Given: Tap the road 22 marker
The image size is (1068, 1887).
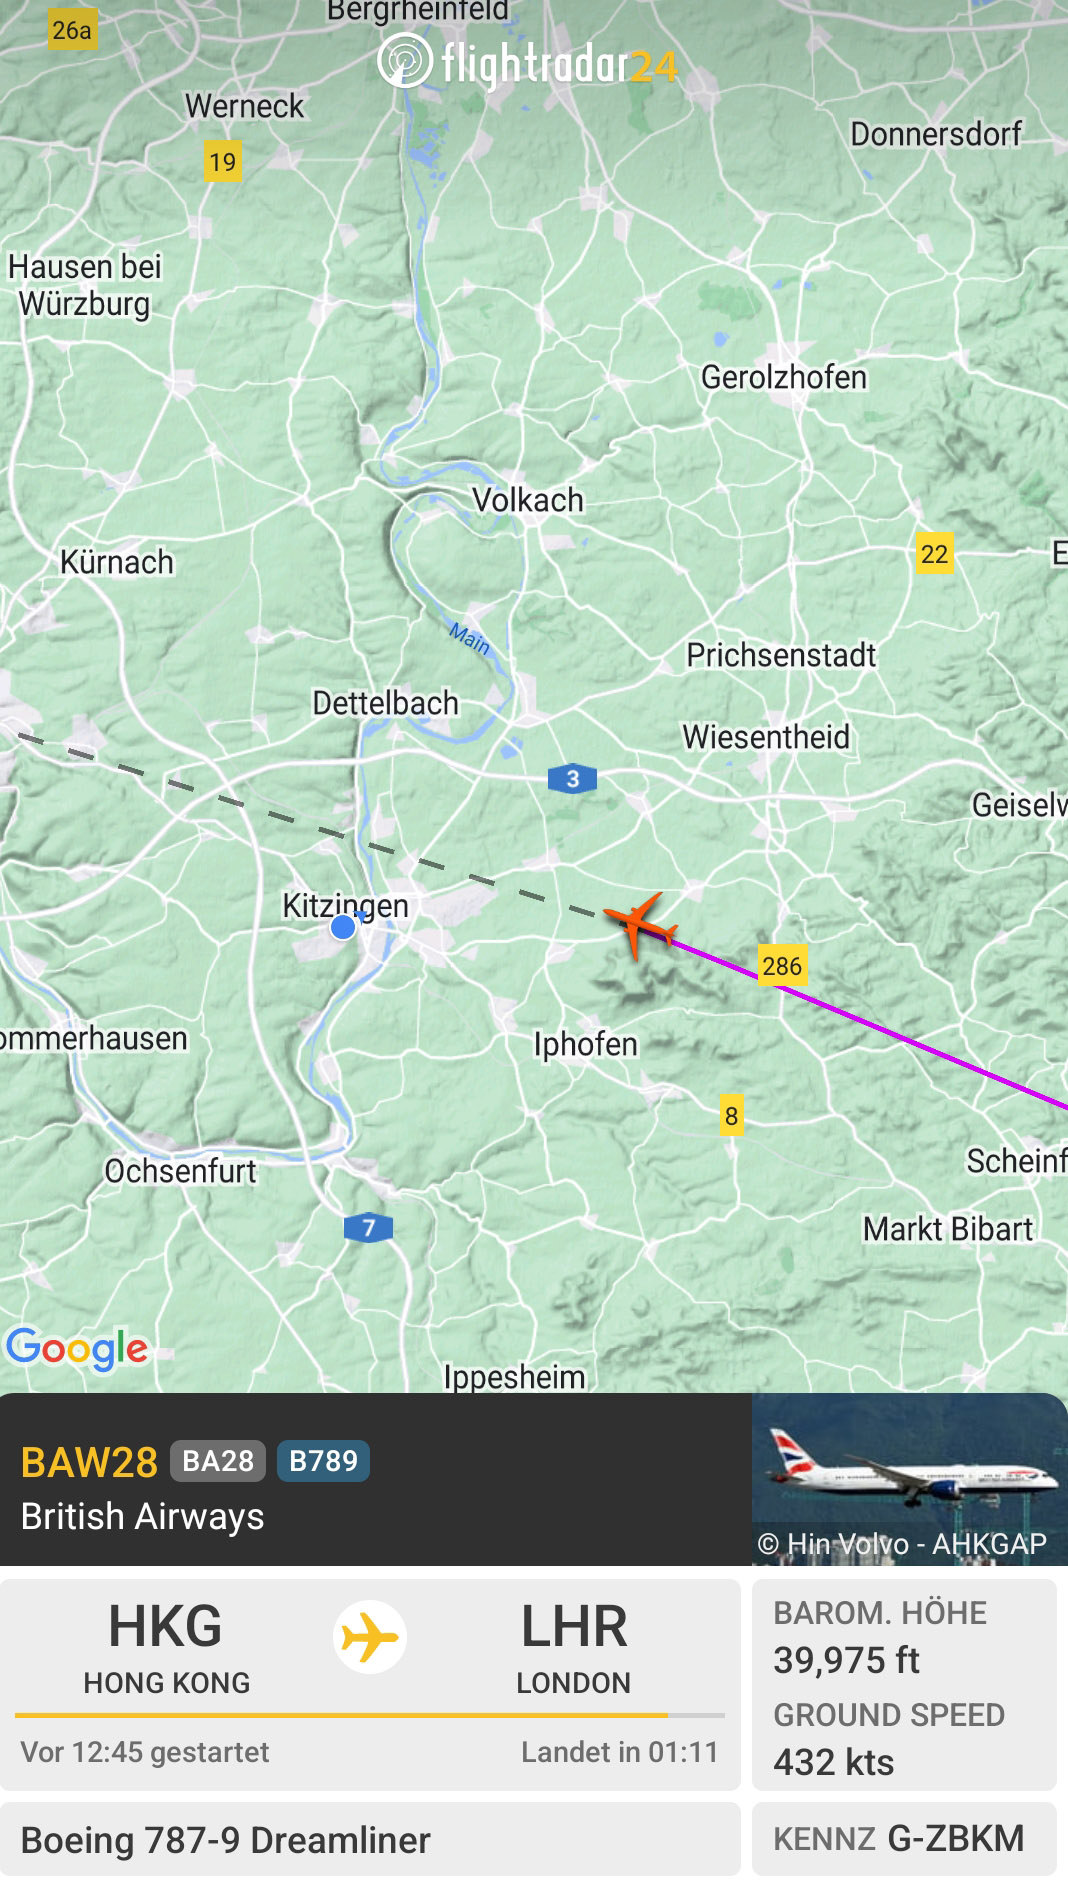Looking at the screenshot, I should pos(934,554).
